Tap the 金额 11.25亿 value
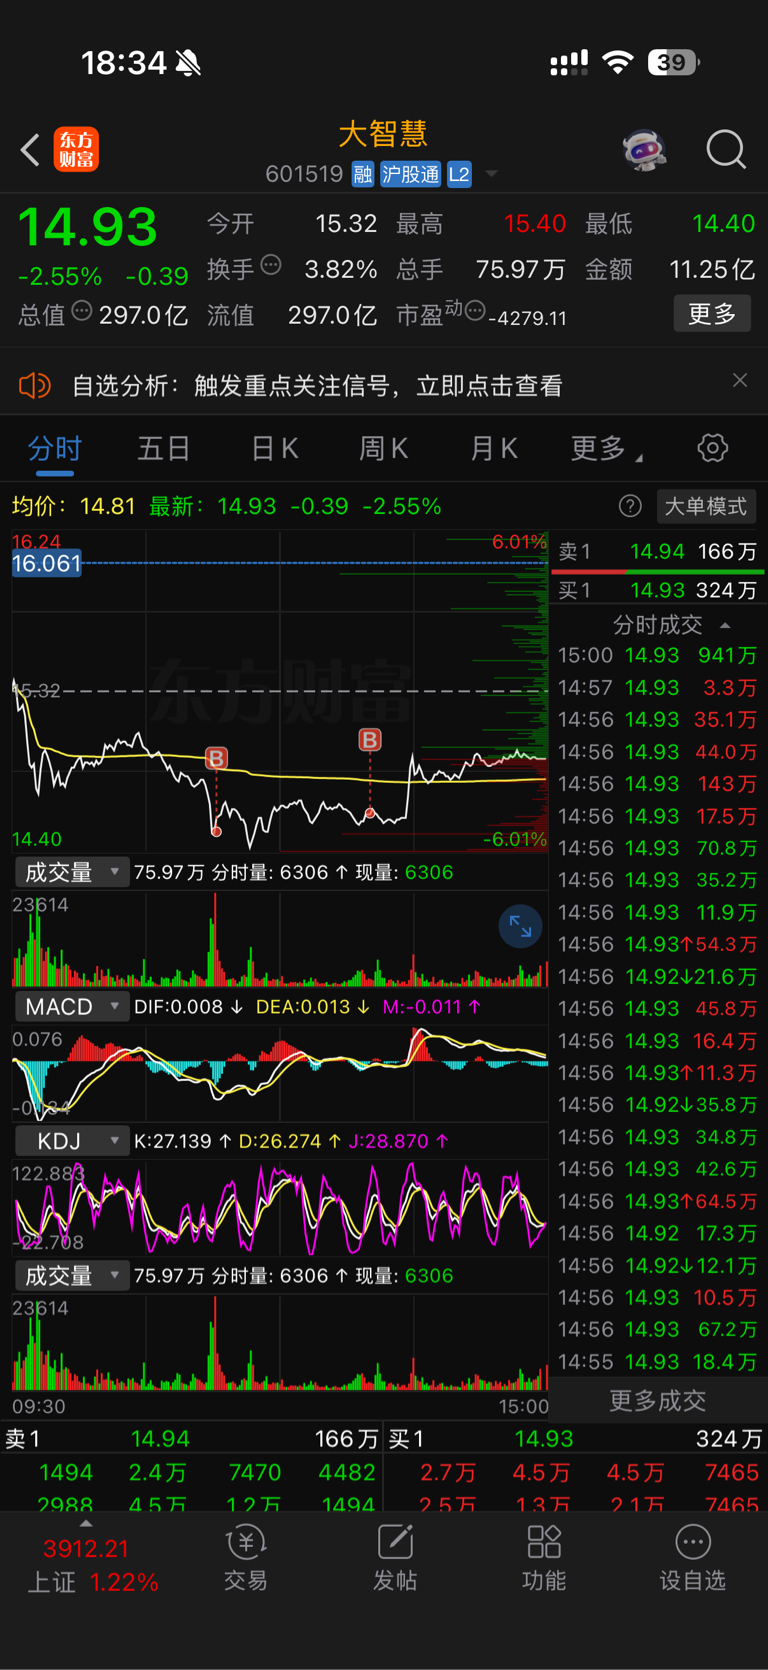768x1670 pixels. 711,270
